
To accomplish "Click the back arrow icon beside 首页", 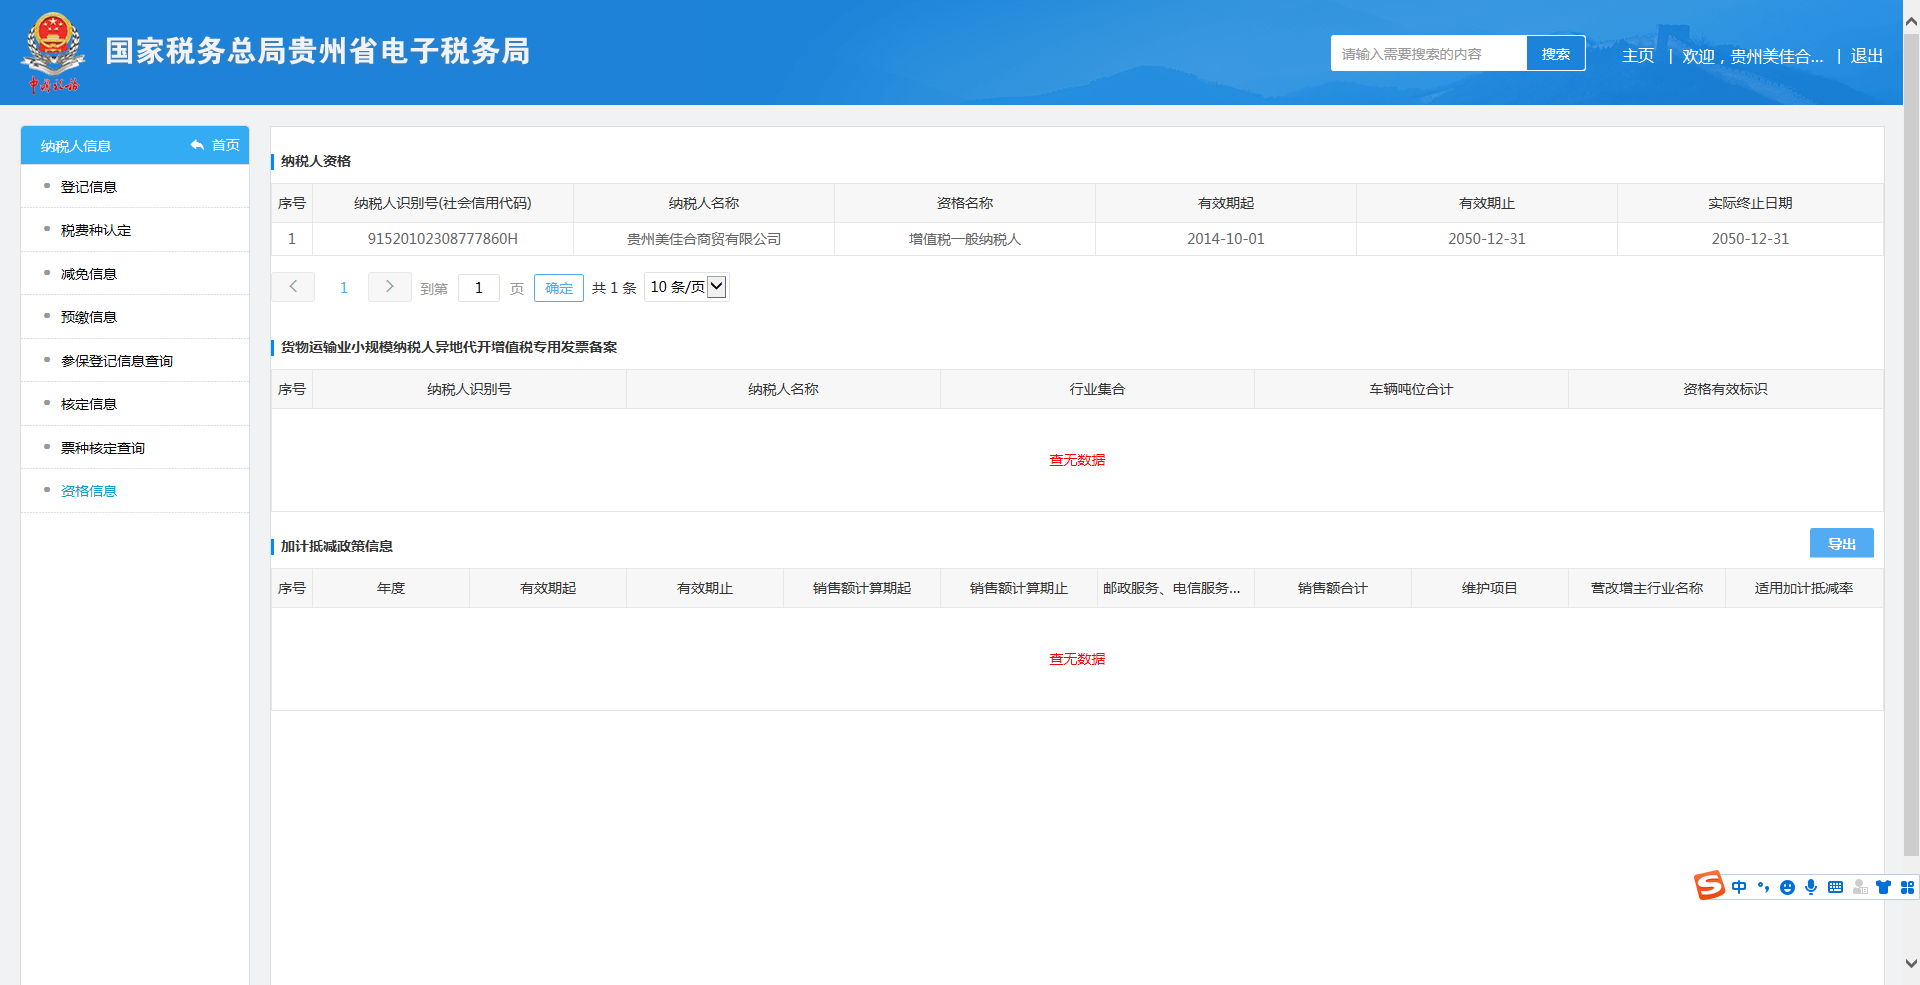I will coord(197,145).
